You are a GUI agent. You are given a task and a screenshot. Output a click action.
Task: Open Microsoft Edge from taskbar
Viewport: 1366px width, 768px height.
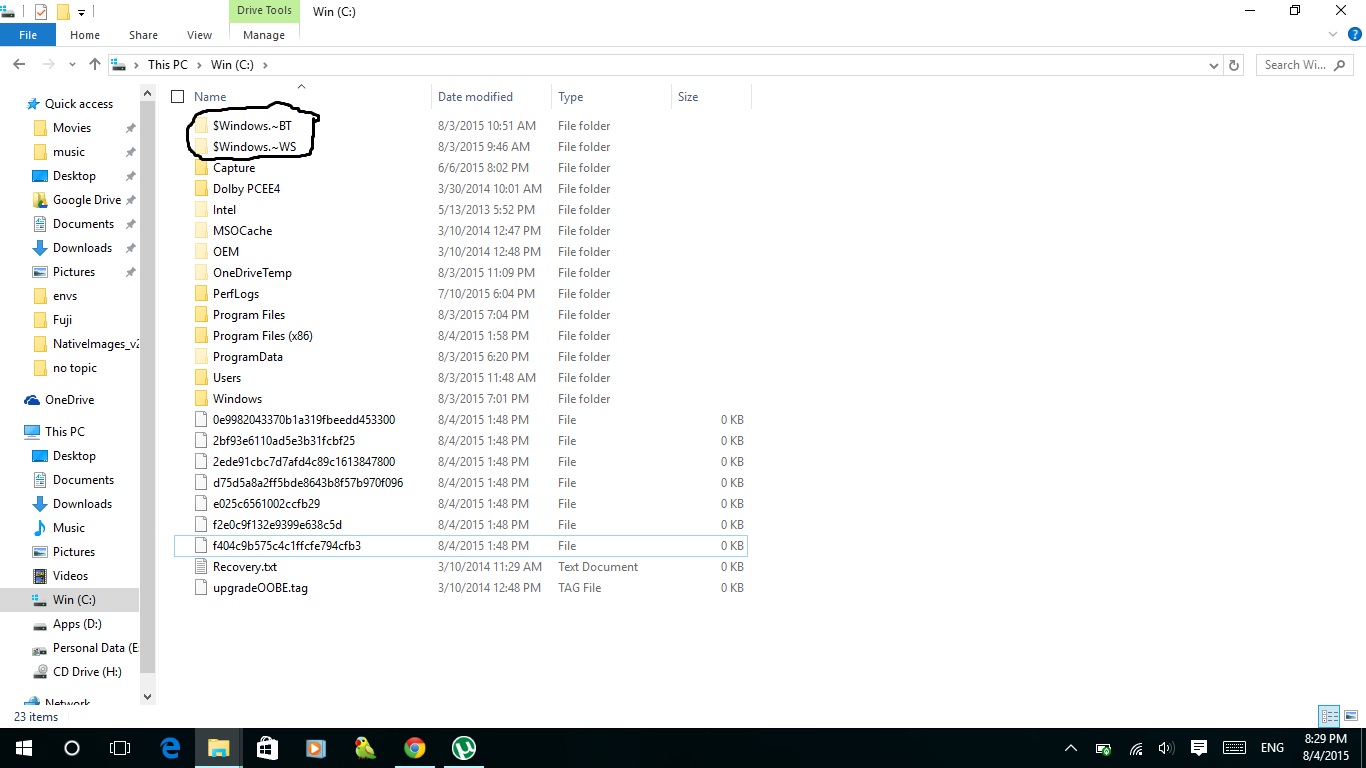point(170,748)
